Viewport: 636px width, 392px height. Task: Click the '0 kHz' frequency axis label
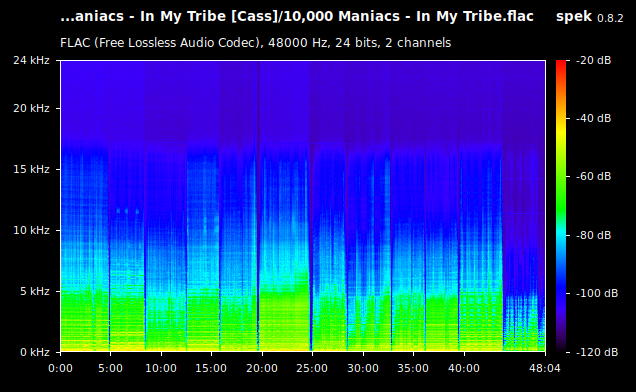point(35,352)
